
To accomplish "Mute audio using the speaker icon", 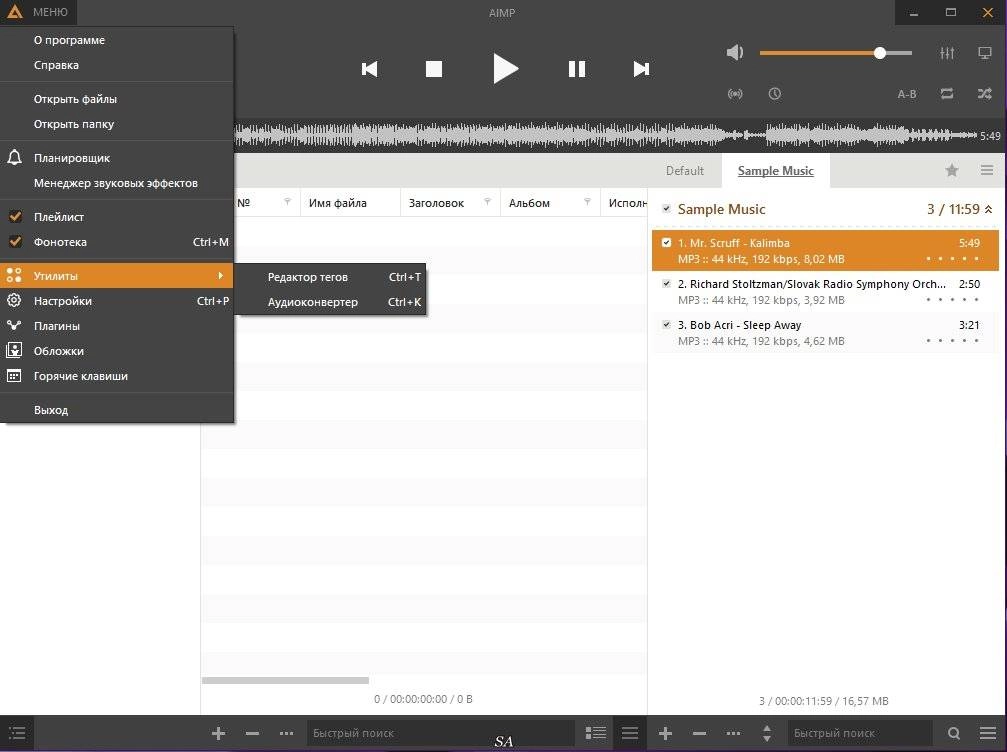I will [735, 53].
